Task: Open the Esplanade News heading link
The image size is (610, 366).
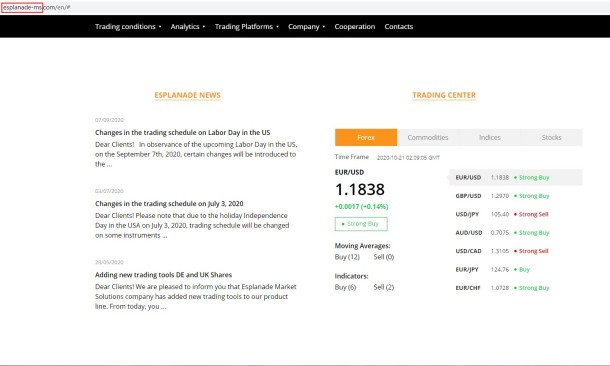Action: point(187,95)
